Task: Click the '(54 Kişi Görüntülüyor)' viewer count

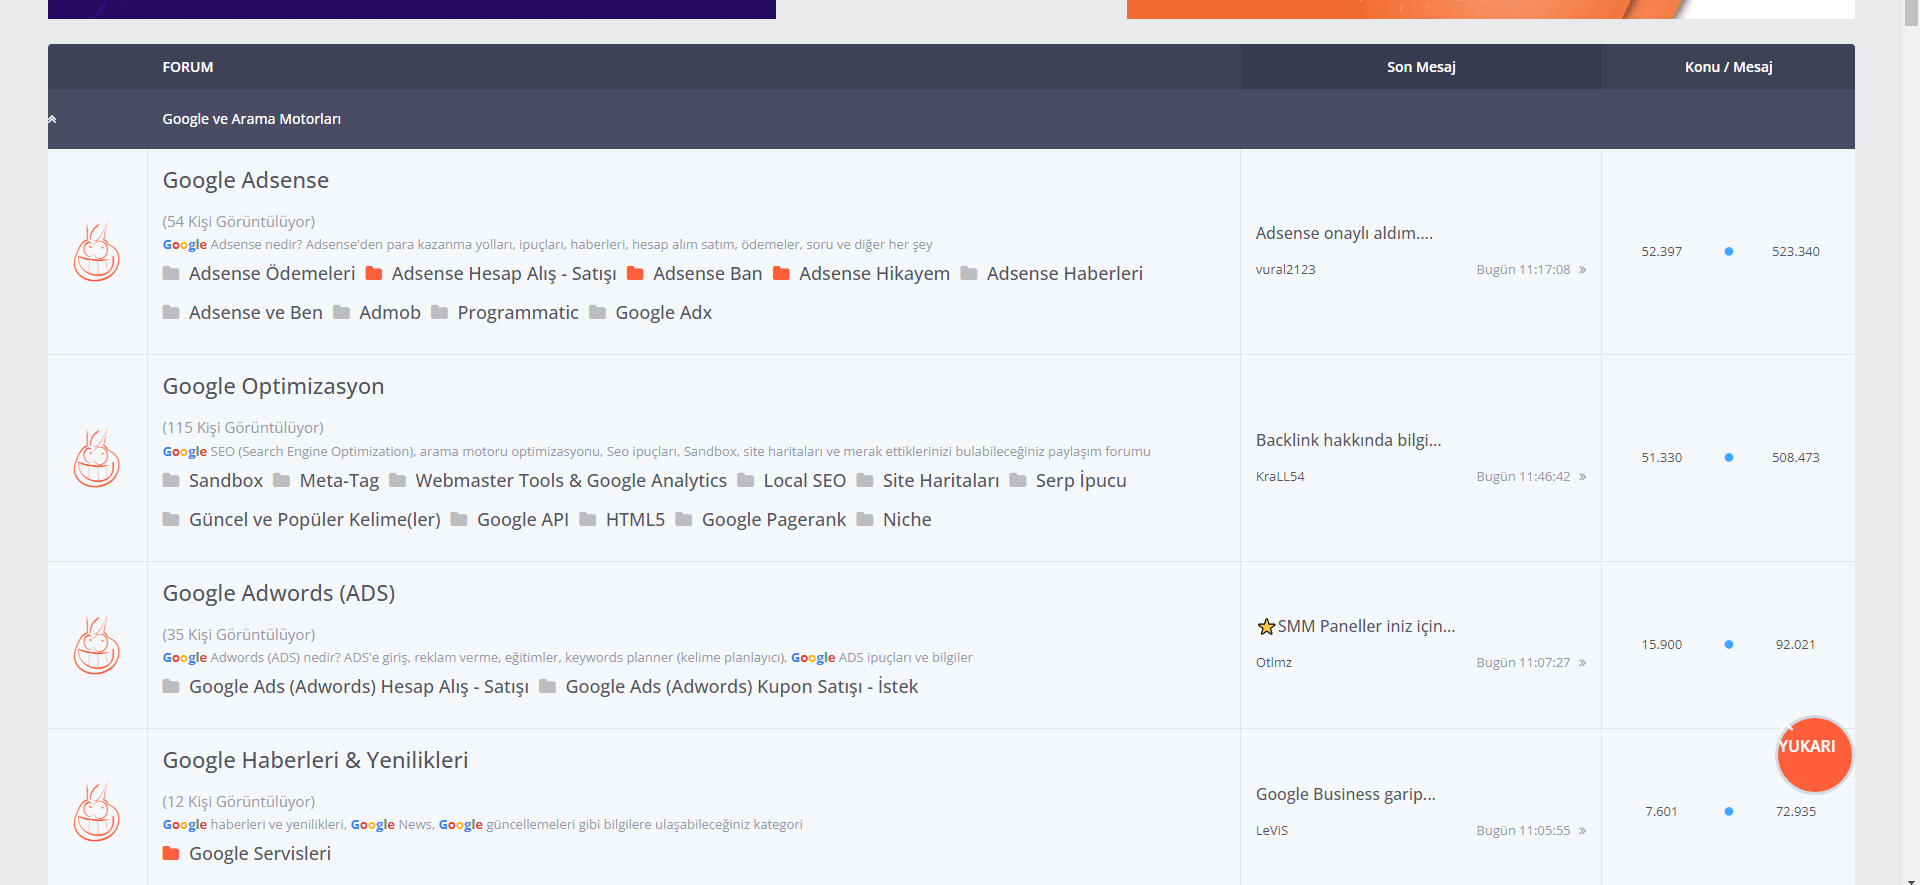Action: tap(239, 222)
